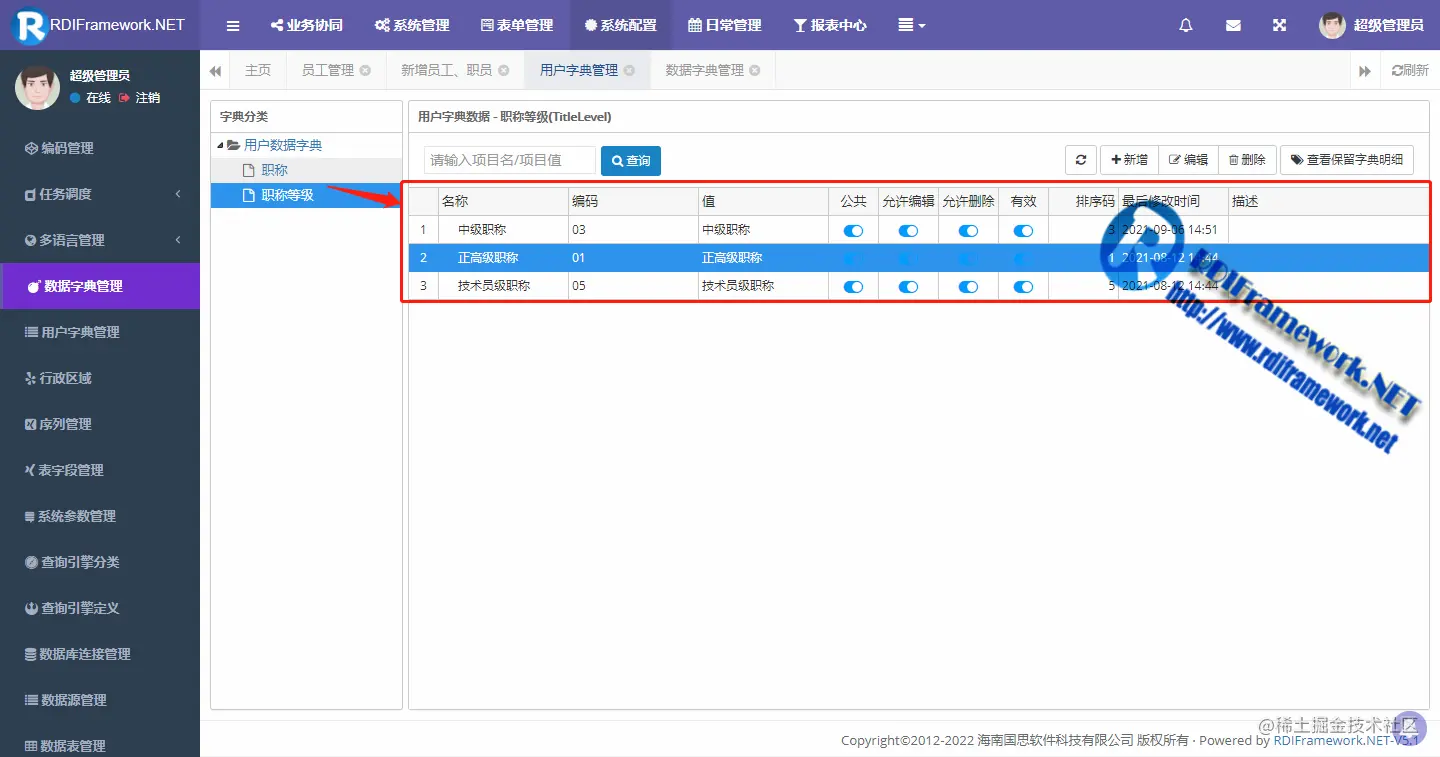Viewport: 1440px width, 757px height.
Task: Open the 报表中心 menu
Action: pos(830,25)
